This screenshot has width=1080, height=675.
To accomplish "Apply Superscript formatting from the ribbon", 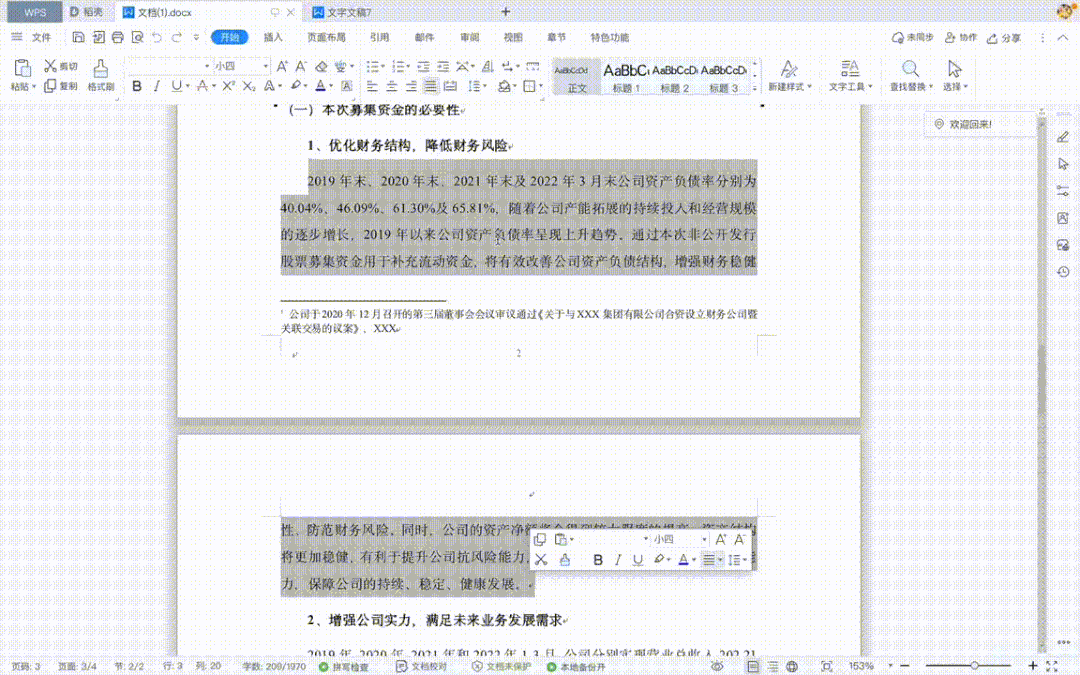I will (x=229, y=85).
